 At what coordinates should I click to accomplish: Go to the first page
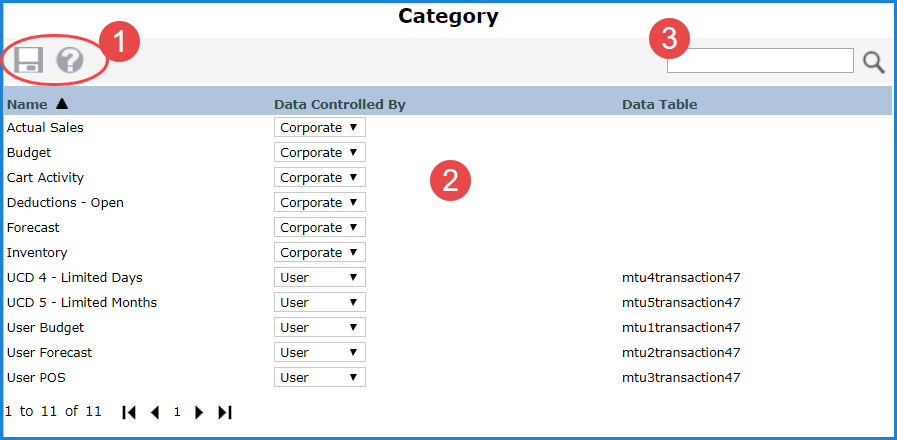pyautogui.click(x=129, y=412)
